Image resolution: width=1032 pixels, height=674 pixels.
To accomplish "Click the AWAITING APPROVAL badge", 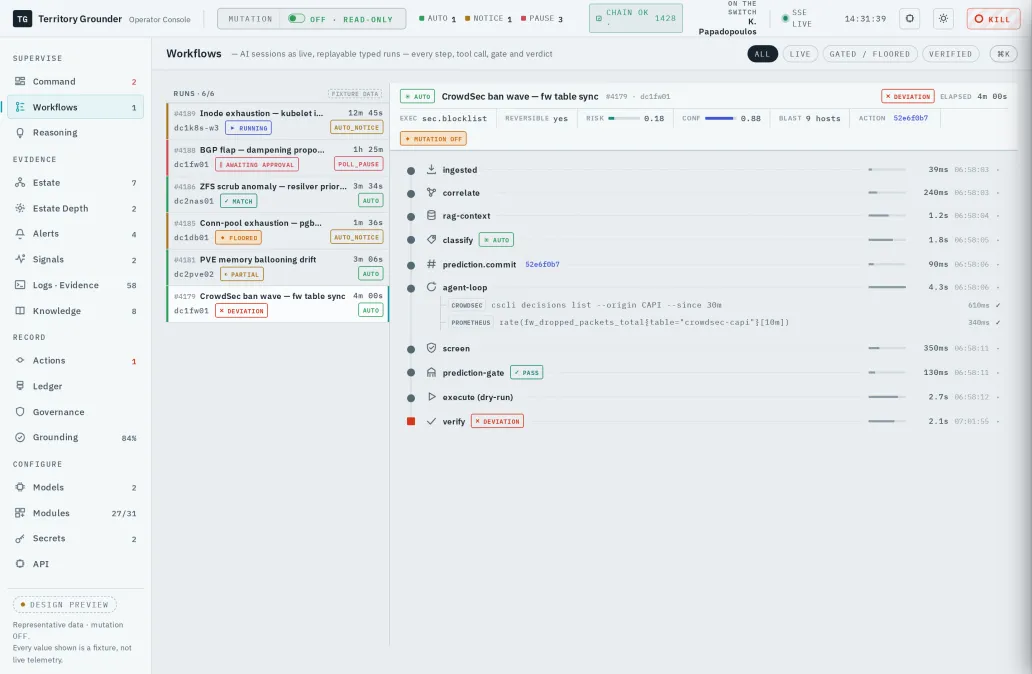I will click(257, 165).
